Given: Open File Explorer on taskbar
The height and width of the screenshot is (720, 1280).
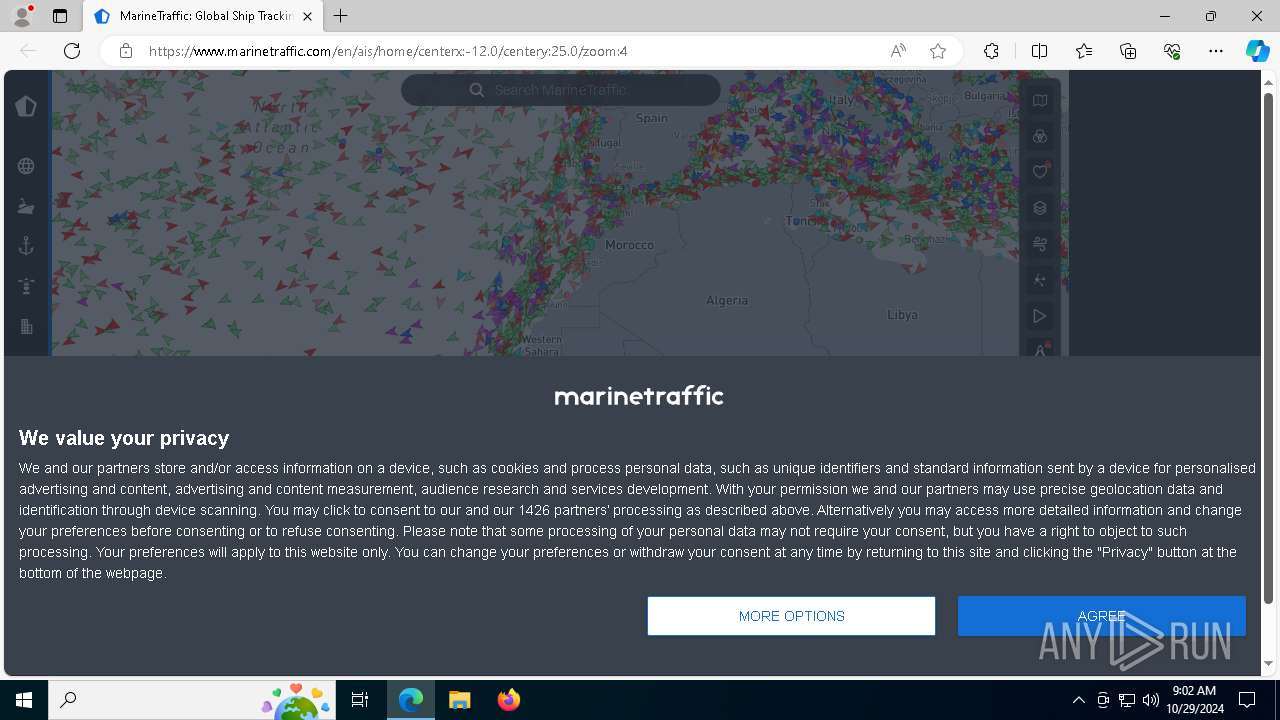Looking at the screenshot, I should tap(459, 700).
